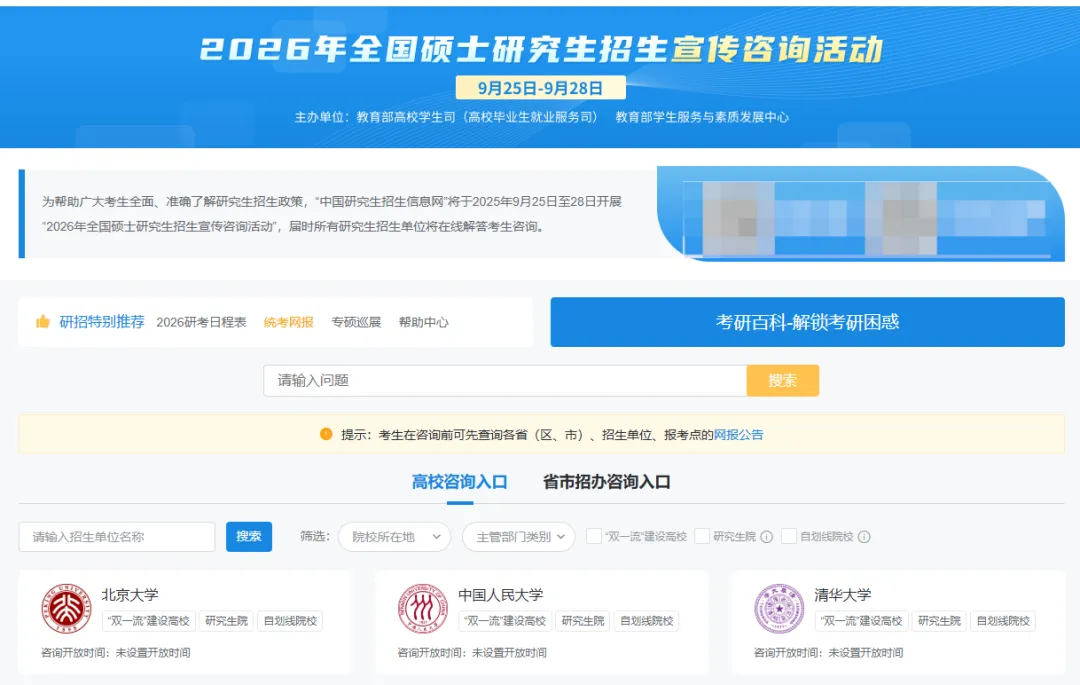This screenshot has height=685, width=1080.
Task: Click the 研究生院 tag under 清华大学
Action: 939,621
